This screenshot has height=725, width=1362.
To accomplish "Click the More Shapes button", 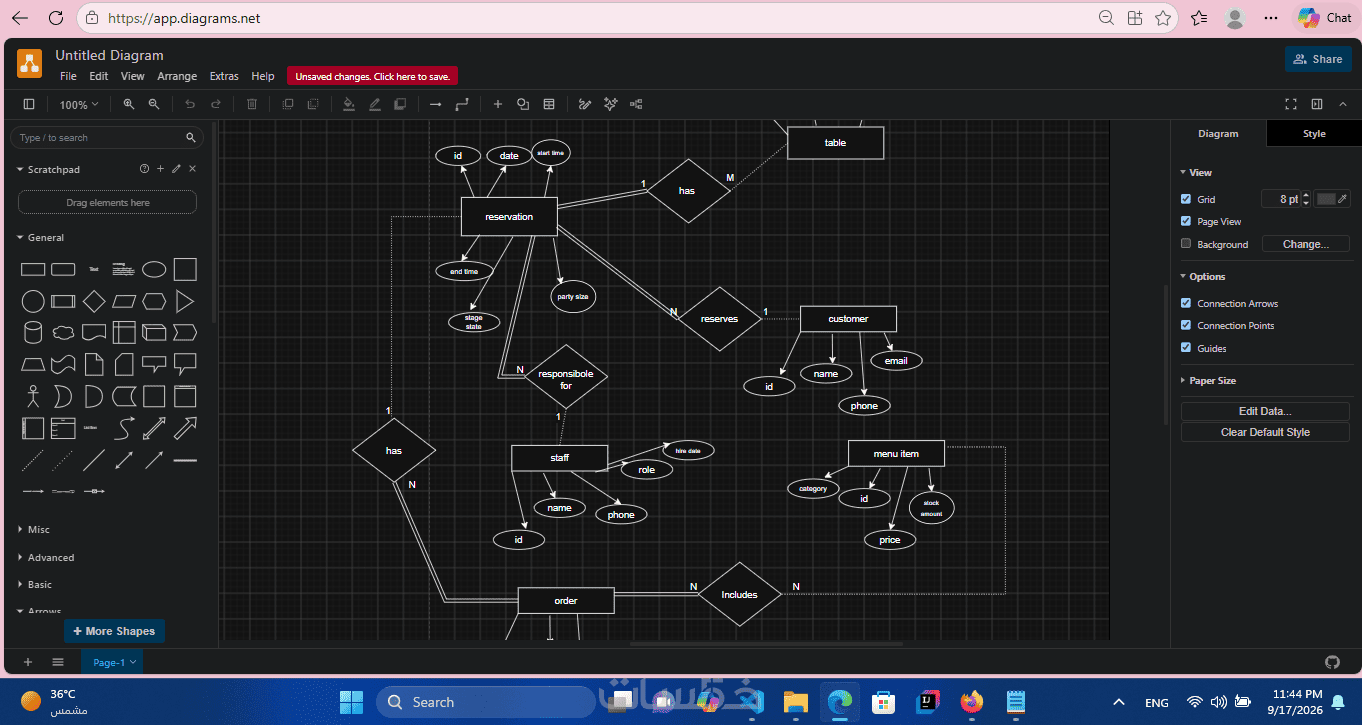I will [114, 631].
